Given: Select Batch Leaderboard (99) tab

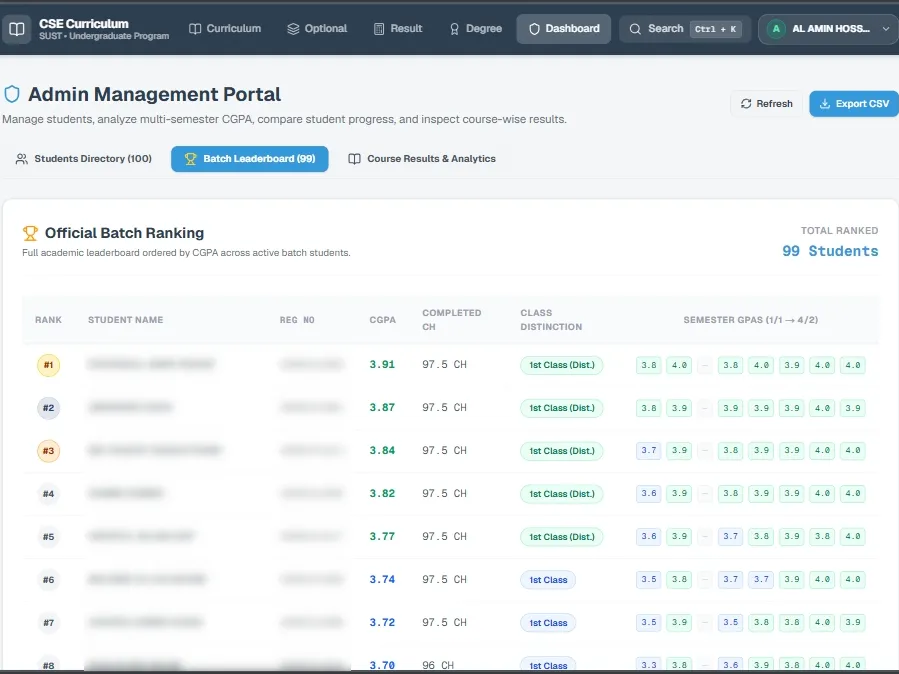Looking at the screenshot, I should click(x=249, y=159).
